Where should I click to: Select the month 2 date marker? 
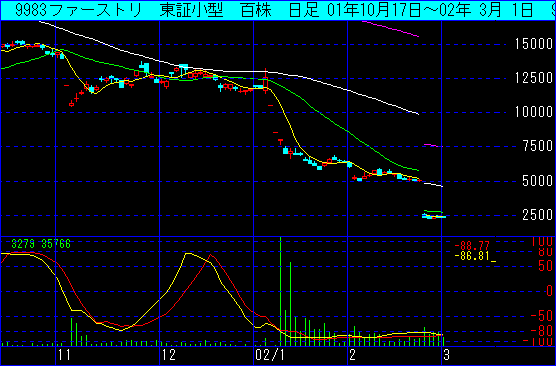coord(352,354)
